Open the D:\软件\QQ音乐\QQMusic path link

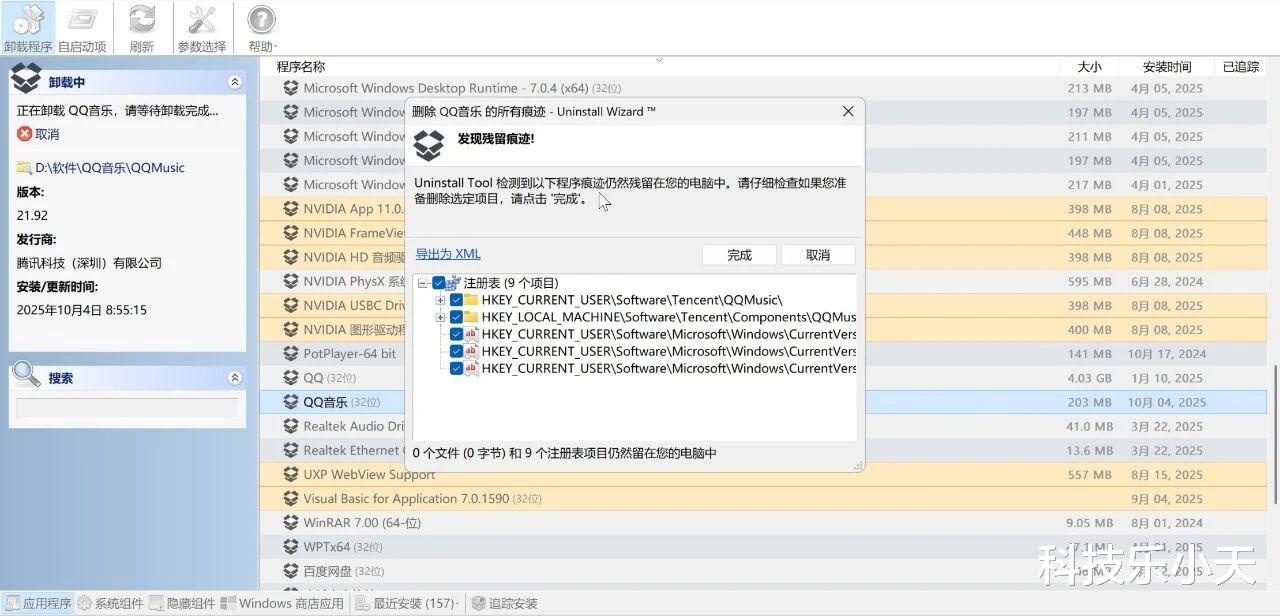[110, 168]
